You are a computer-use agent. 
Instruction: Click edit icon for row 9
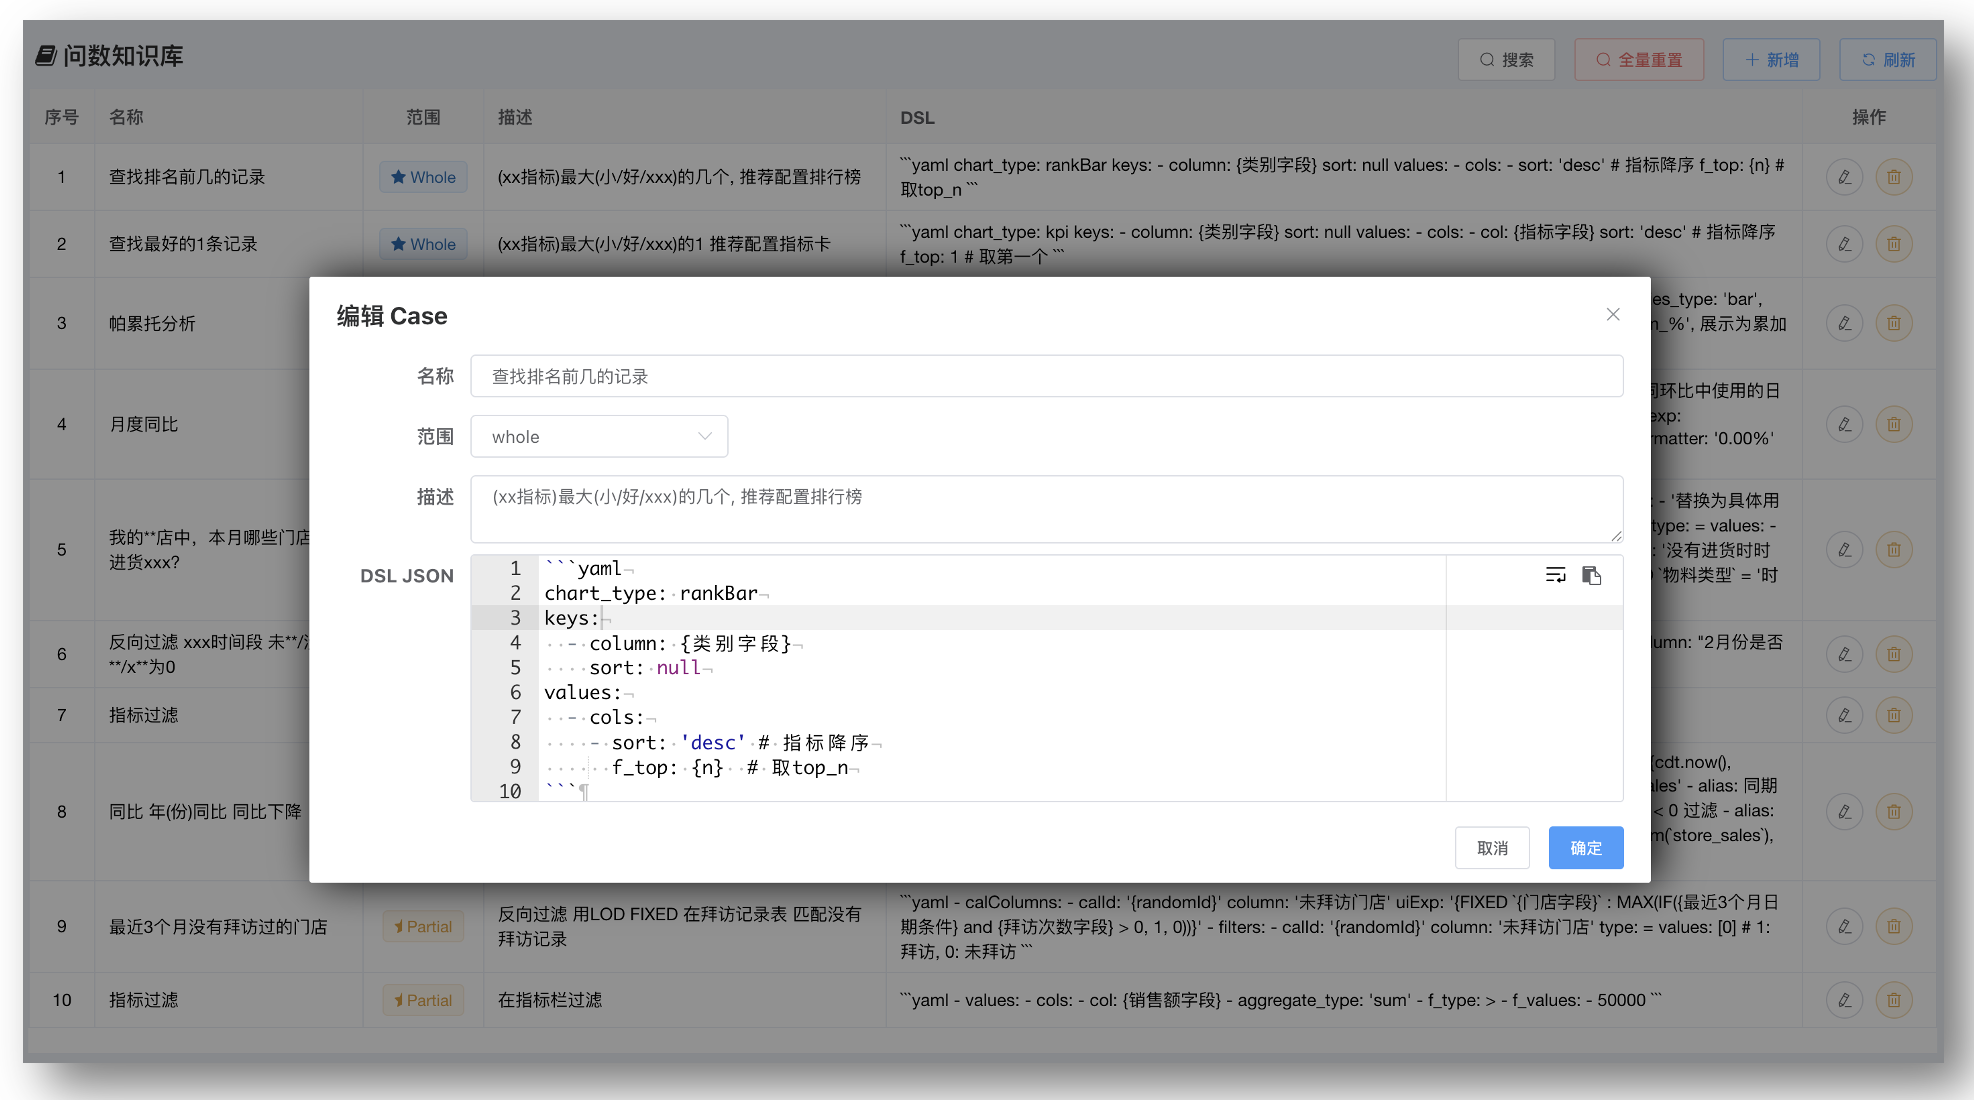click(x=1844, y=926)
